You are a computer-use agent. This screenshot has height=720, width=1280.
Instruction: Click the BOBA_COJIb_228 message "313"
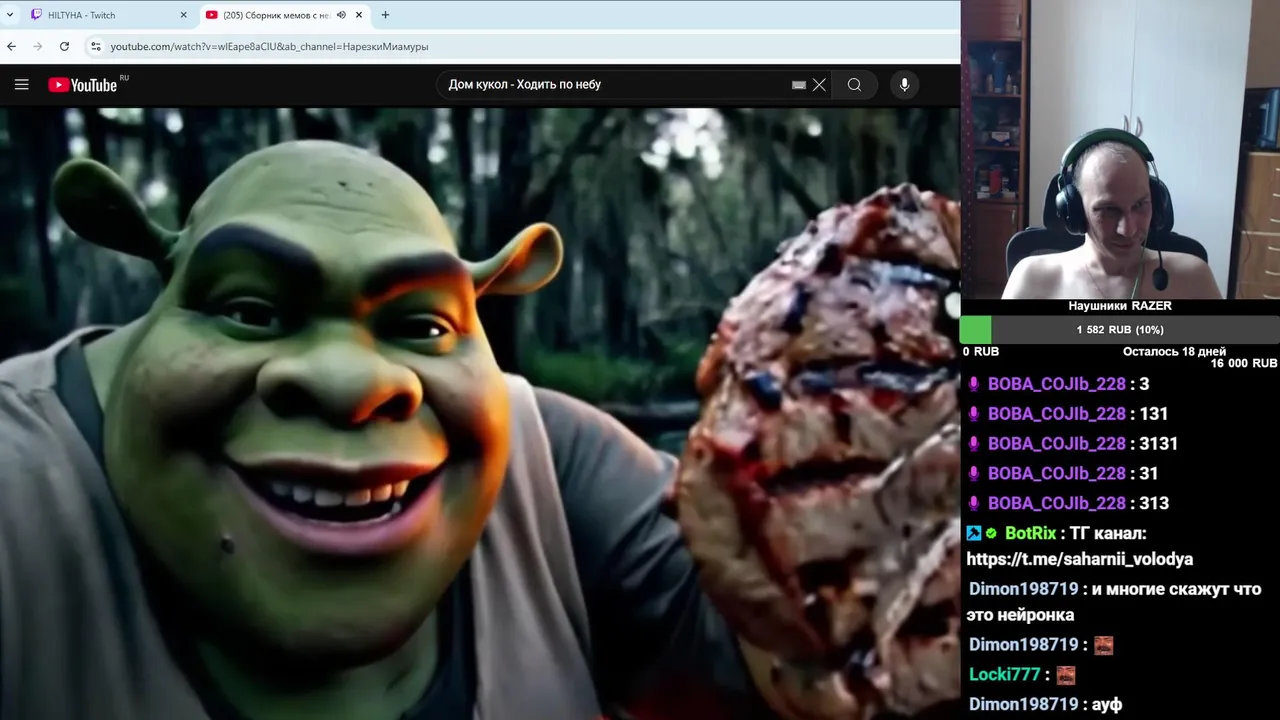[1153, 504]
